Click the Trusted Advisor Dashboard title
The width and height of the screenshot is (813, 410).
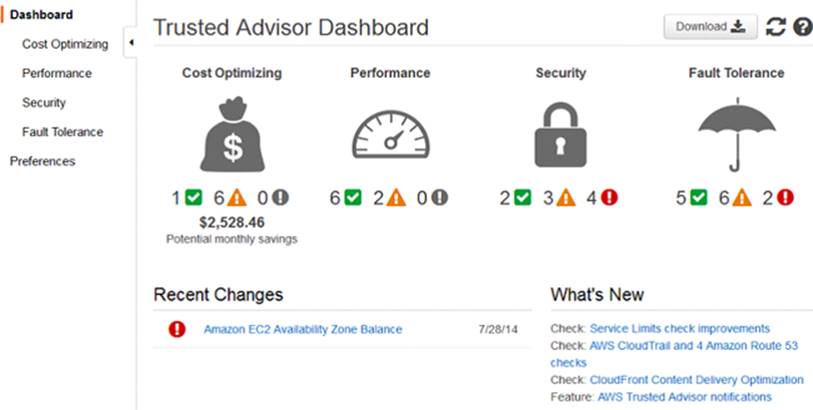tap(291, 27)
